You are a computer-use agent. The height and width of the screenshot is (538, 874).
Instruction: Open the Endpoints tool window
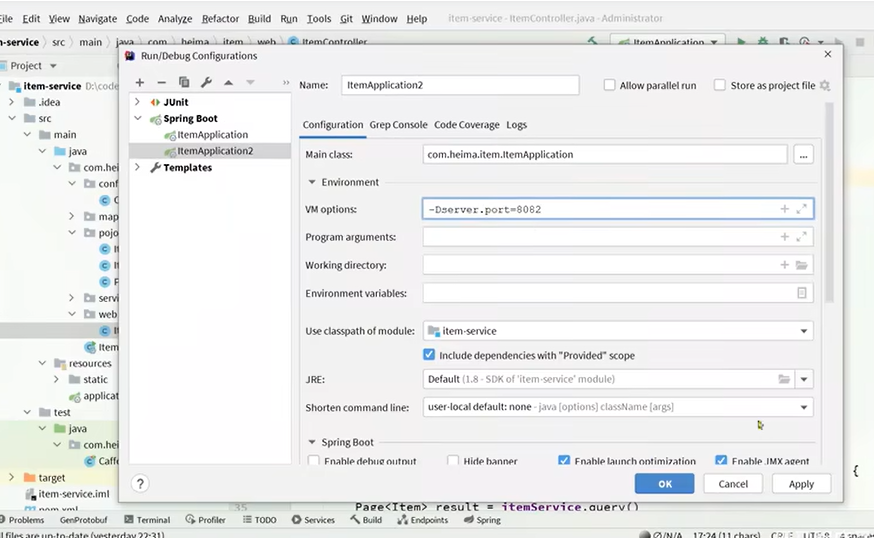(423, 520)
